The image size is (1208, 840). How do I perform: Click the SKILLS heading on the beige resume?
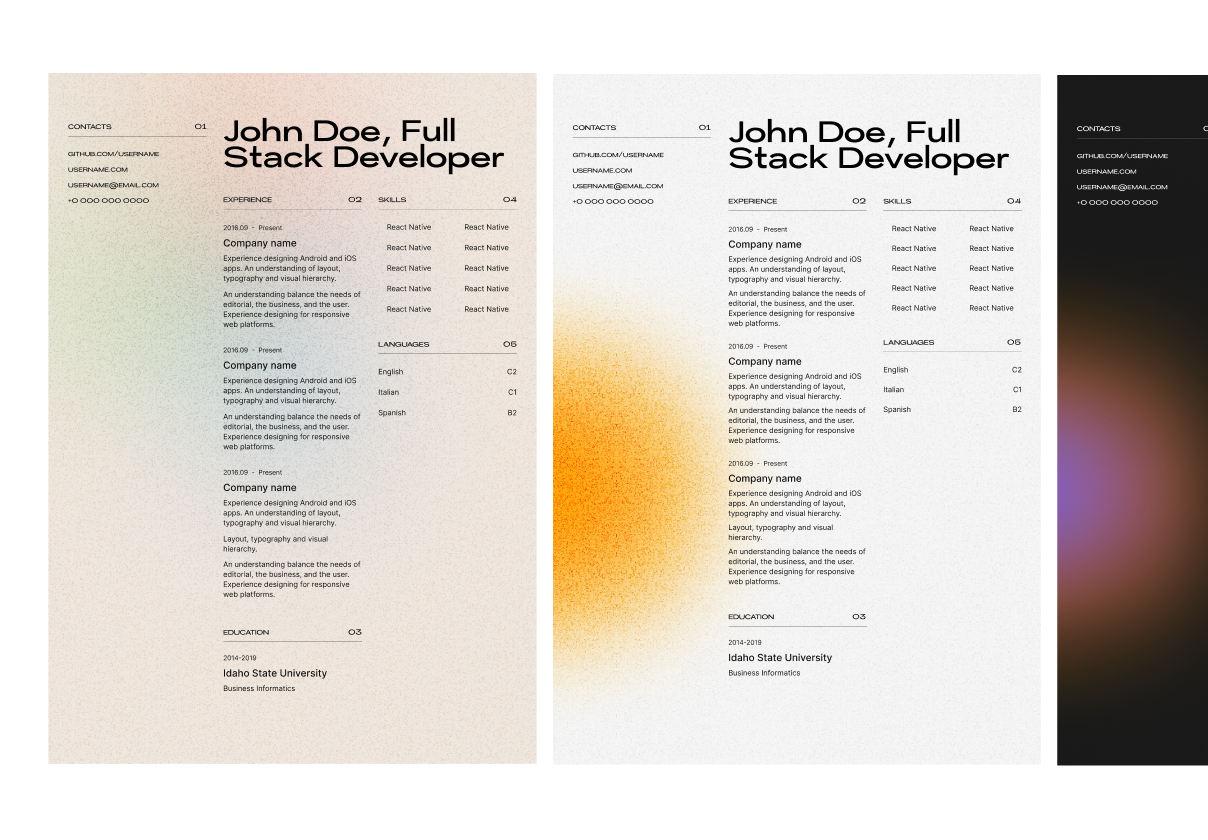(x=392, y=200)
